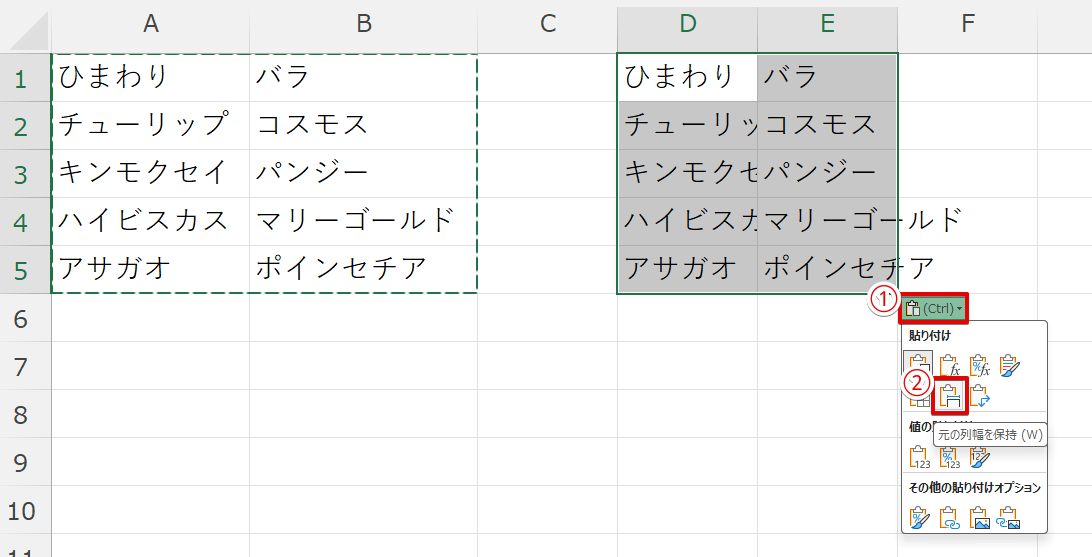The width and height of the screenshot is (1092, 557).
Task: Select the Paste as Picture option
Action: pos(979,517)
